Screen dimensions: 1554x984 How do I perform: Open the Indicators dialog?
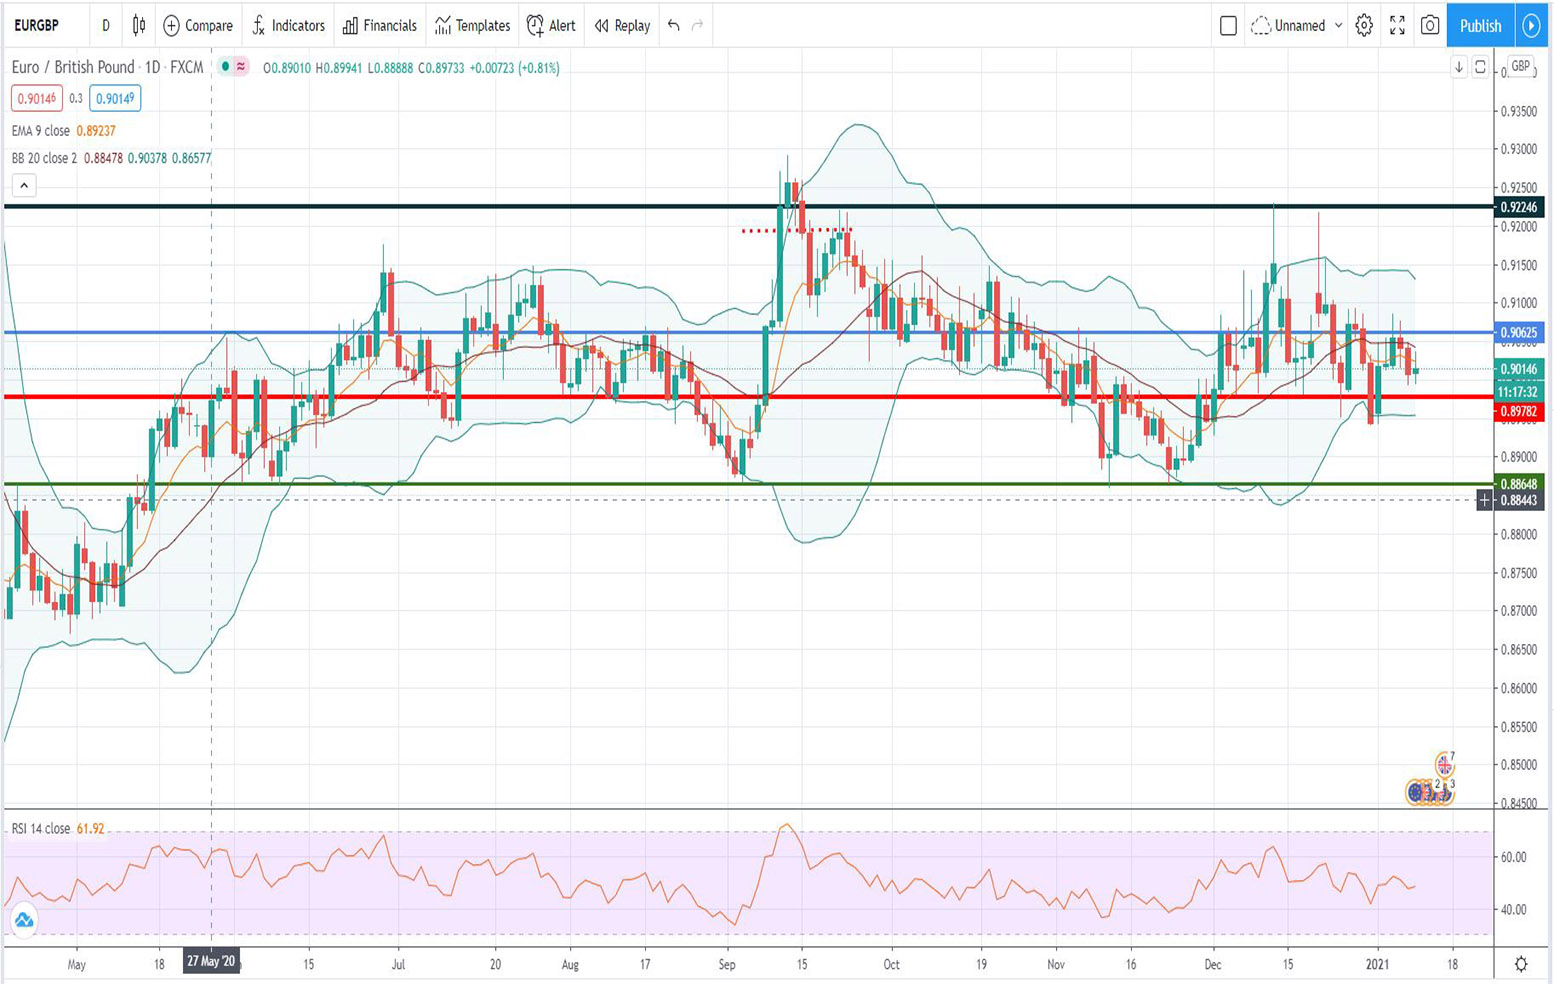tap(288, 25)
